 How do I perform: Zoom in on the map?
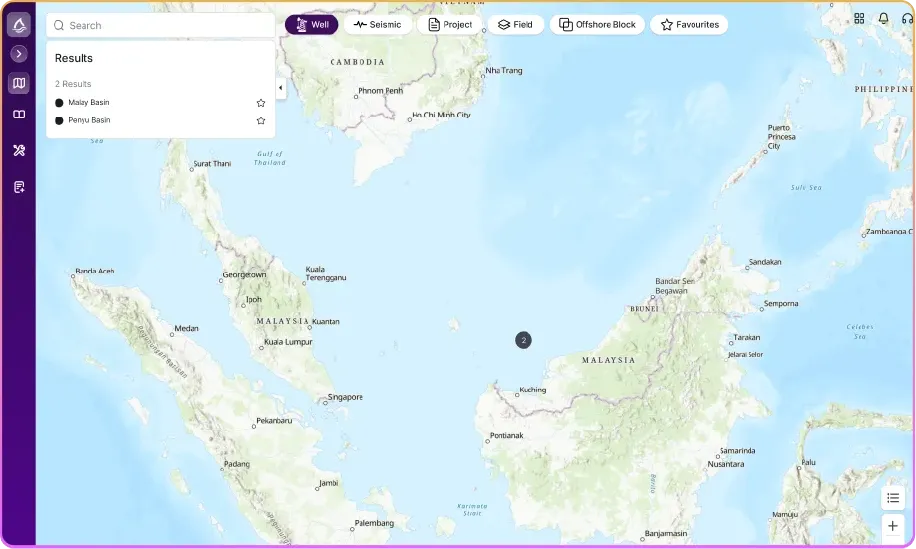(893, 526)
